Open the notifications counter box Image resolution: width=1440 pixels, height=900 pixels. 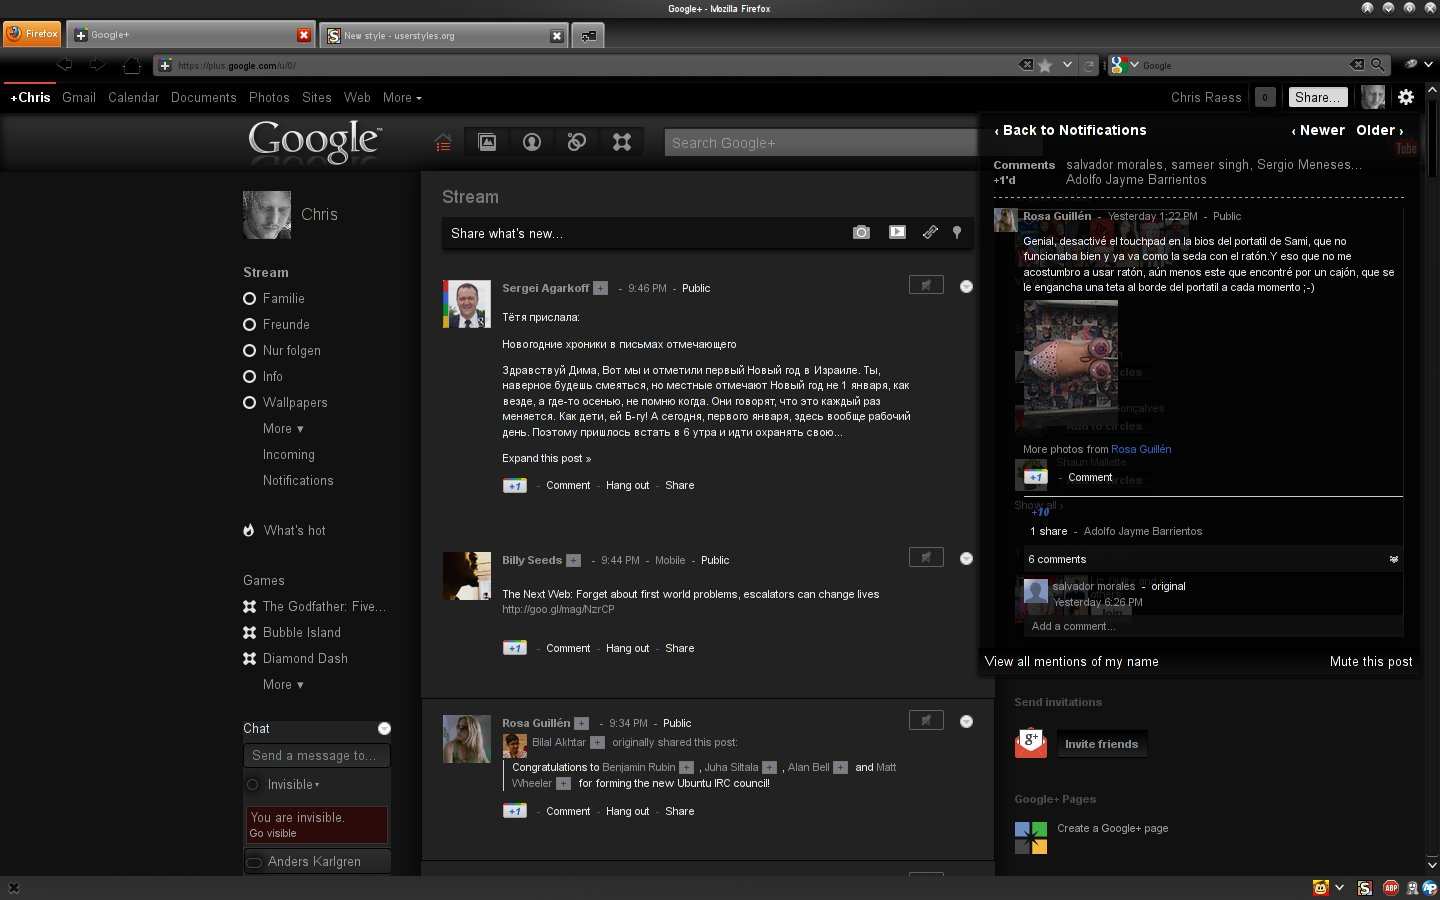[1265, 97]
